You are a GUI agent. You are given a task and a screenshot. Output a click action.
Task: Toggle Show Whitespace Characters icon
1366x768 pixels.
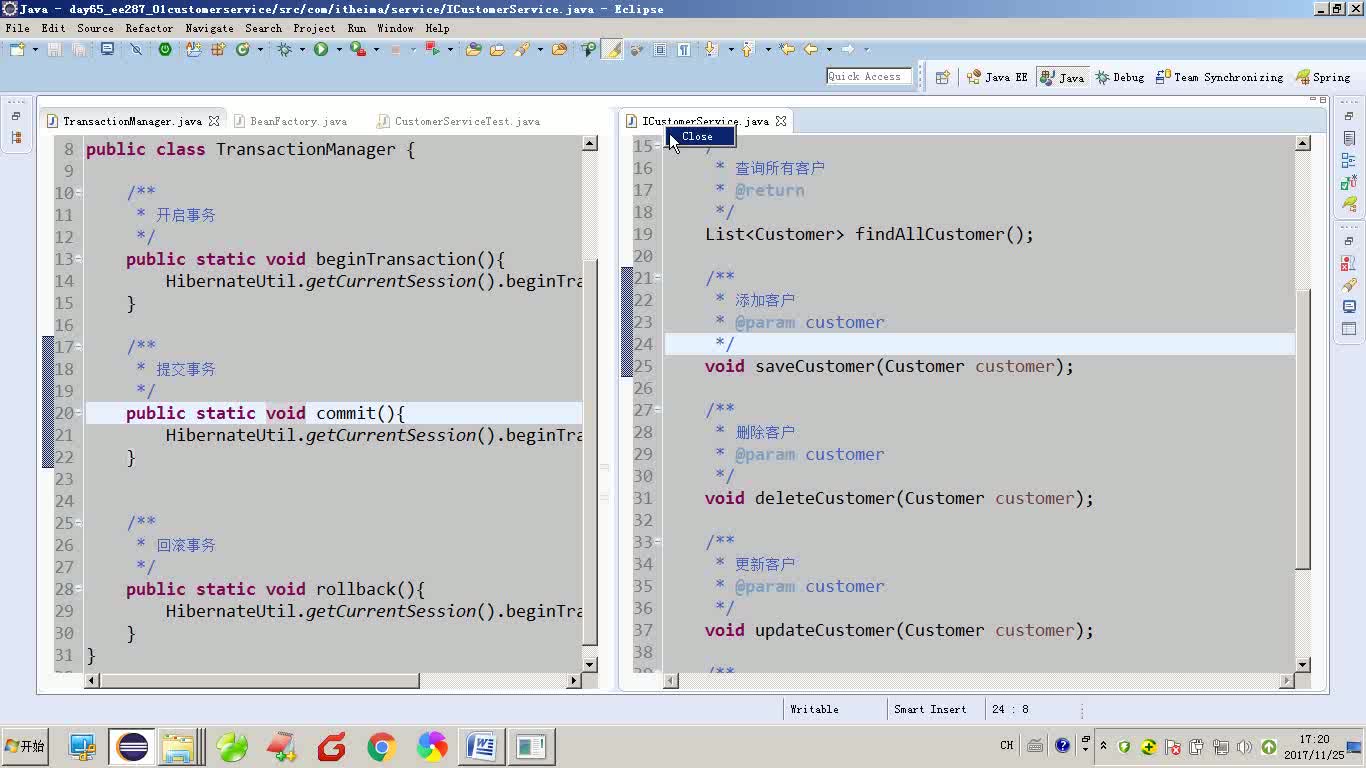(684, 49)
